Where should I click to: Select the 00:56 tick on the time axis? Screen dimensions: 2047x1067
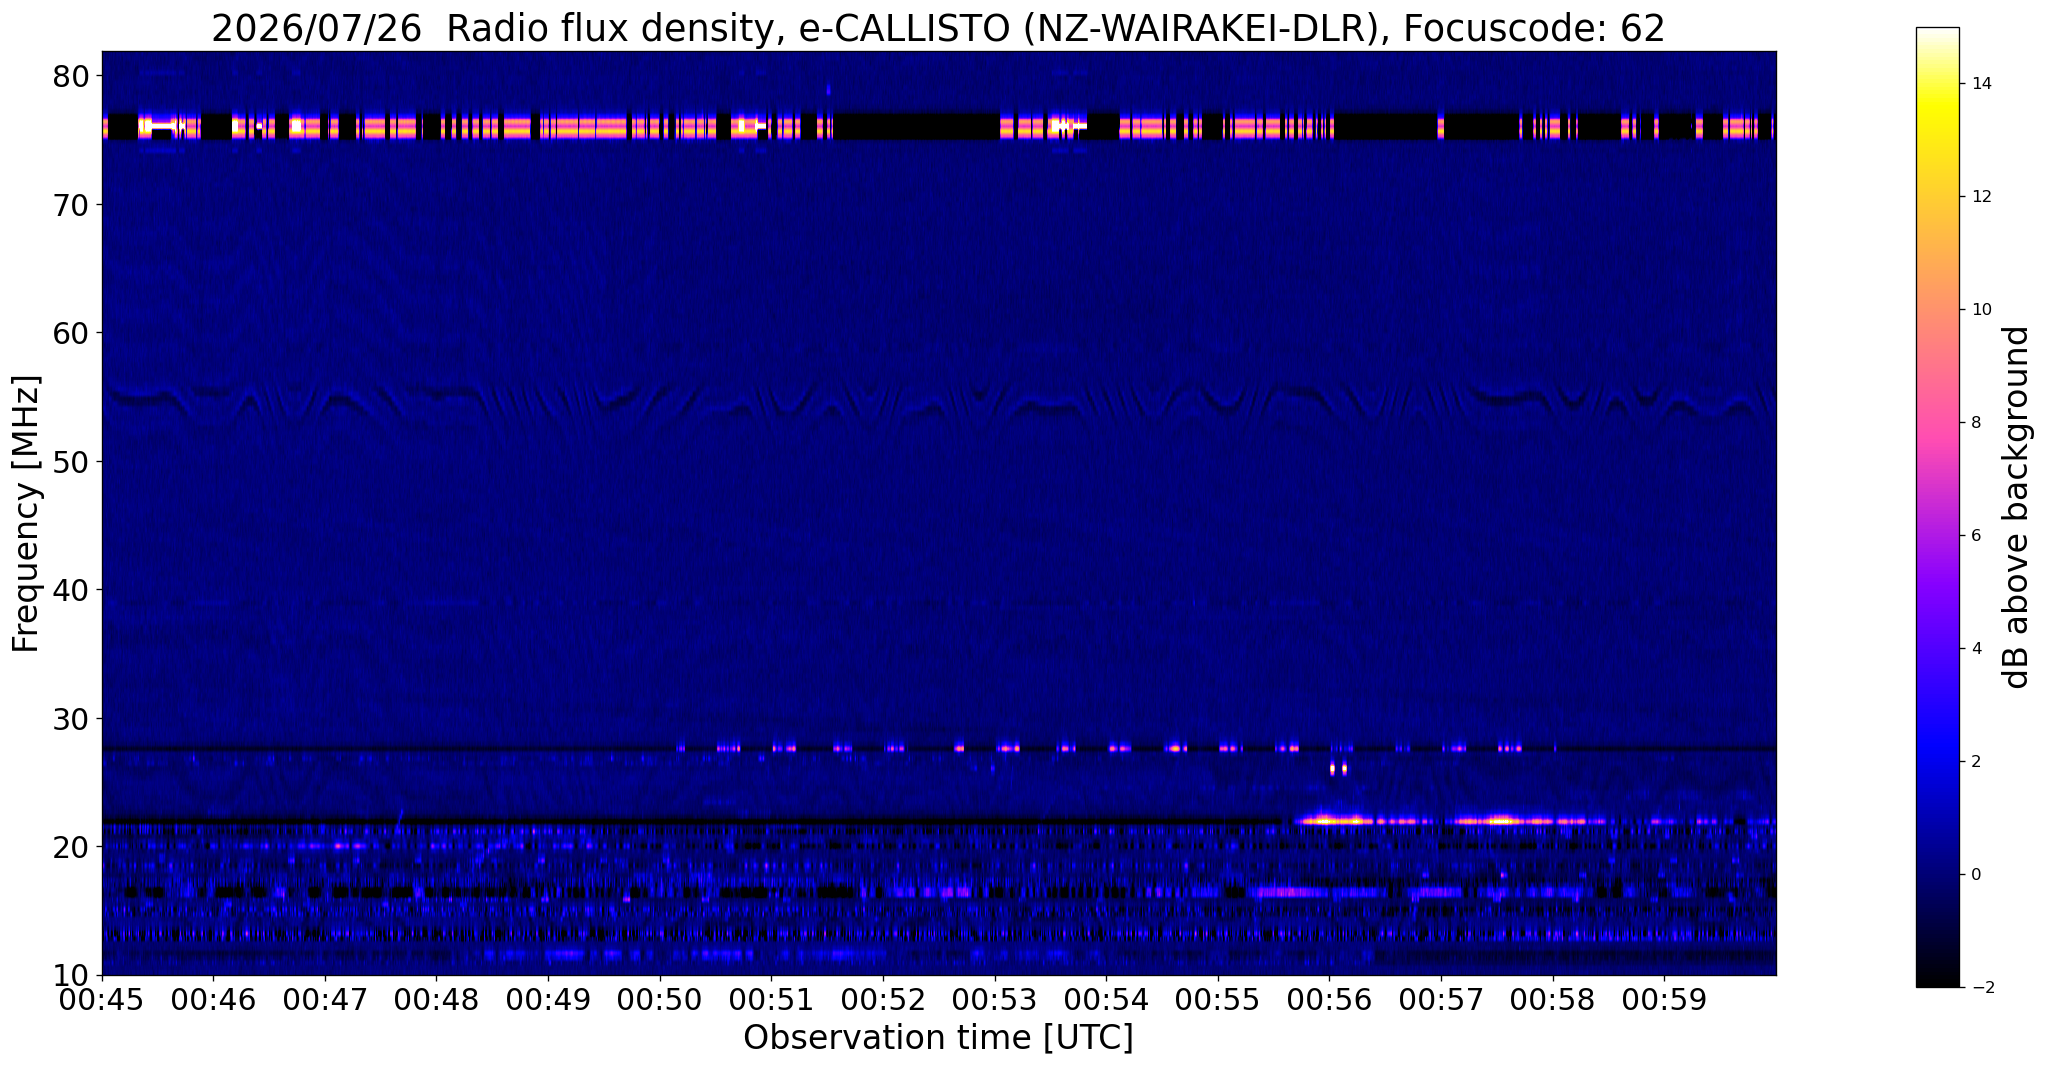click(x=1329, y=1000)
